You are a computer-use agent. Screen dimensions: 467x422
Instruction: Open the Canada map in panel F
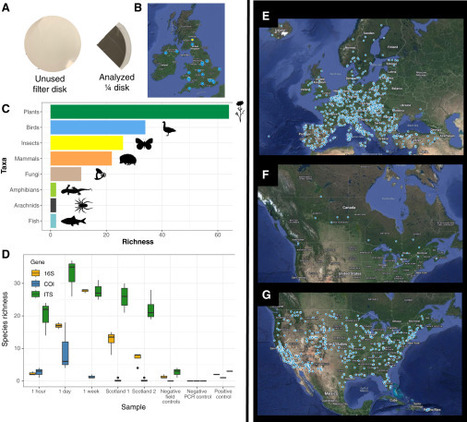360,223
